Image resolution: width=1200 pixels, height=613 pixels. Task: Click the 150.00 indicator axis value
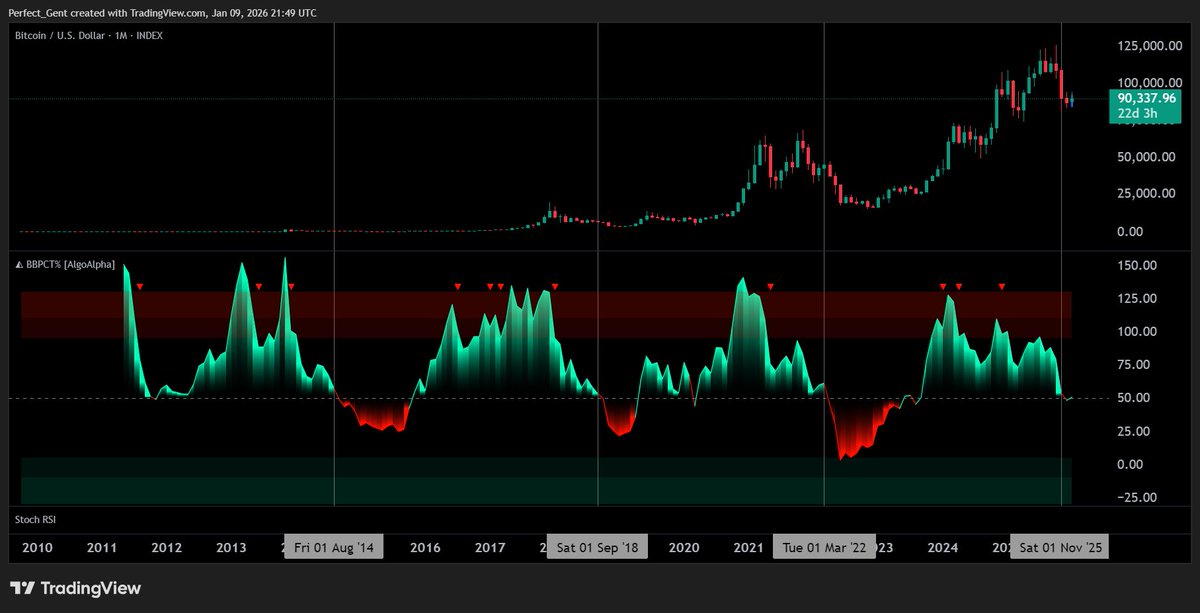click(x=1139, y=265)
